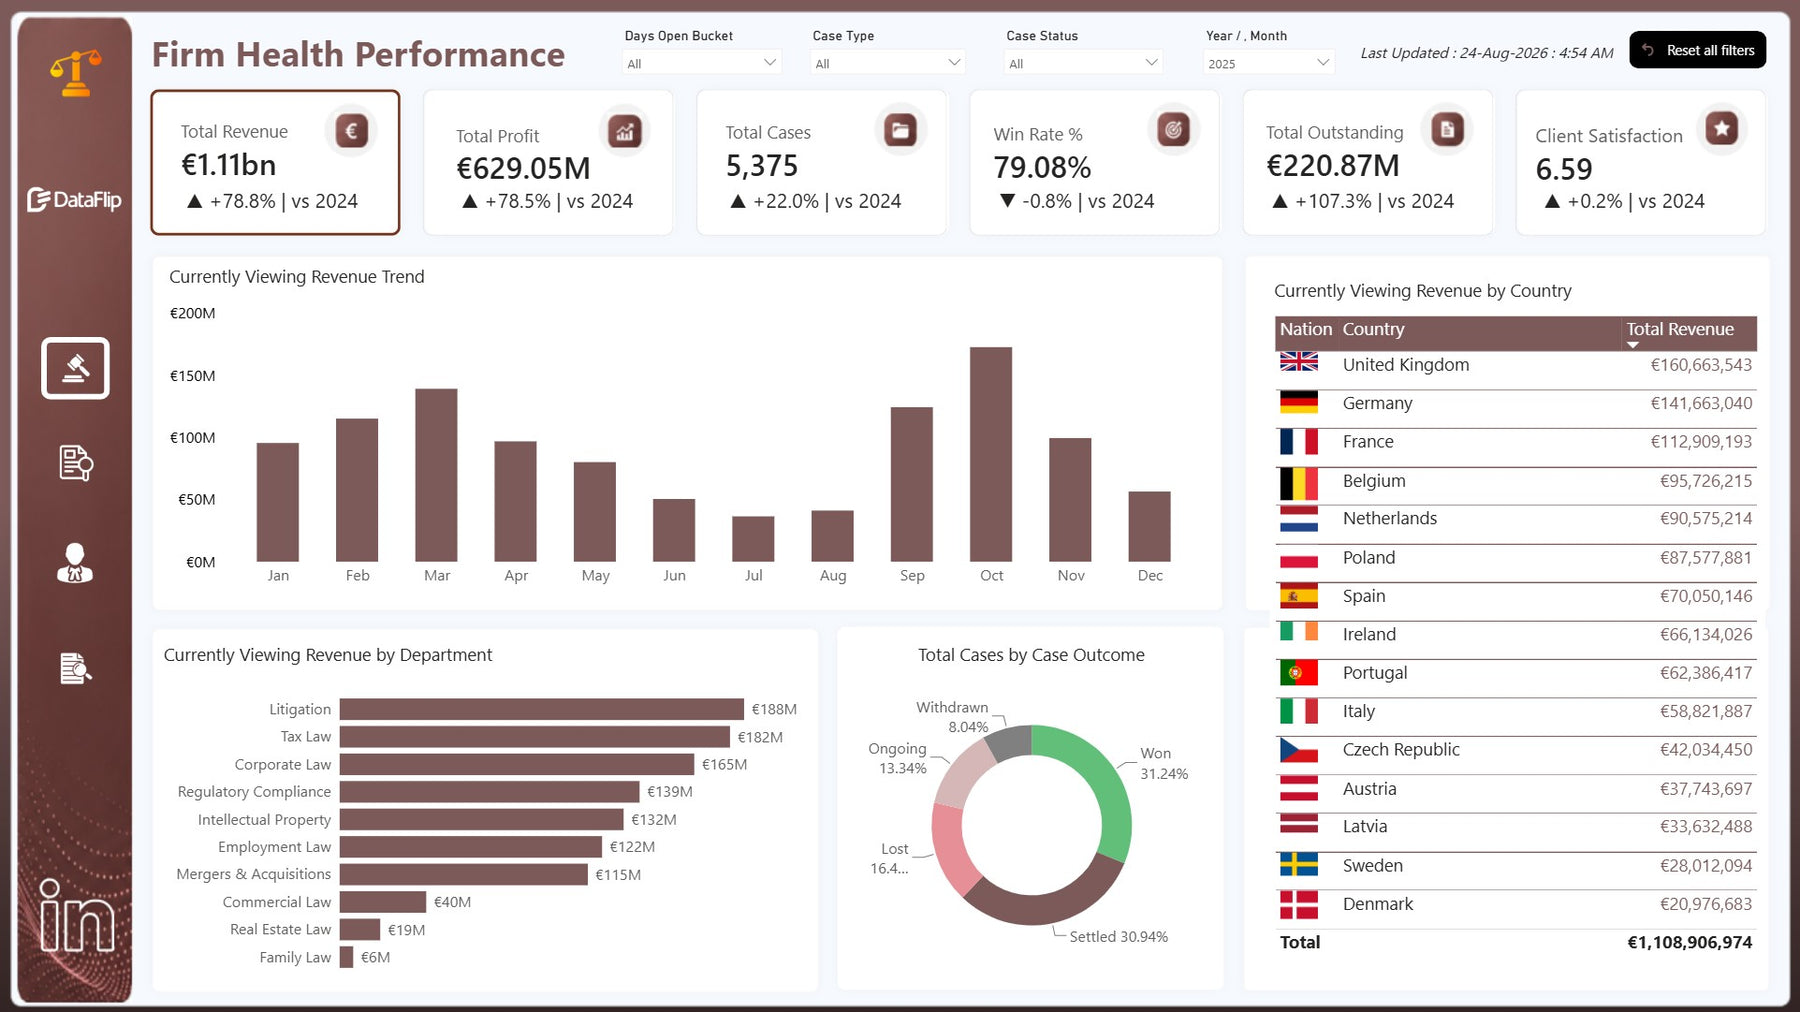1800x1012 pixels.
Task: Click Reset all filters button
Action: [x=1697, y=50]
